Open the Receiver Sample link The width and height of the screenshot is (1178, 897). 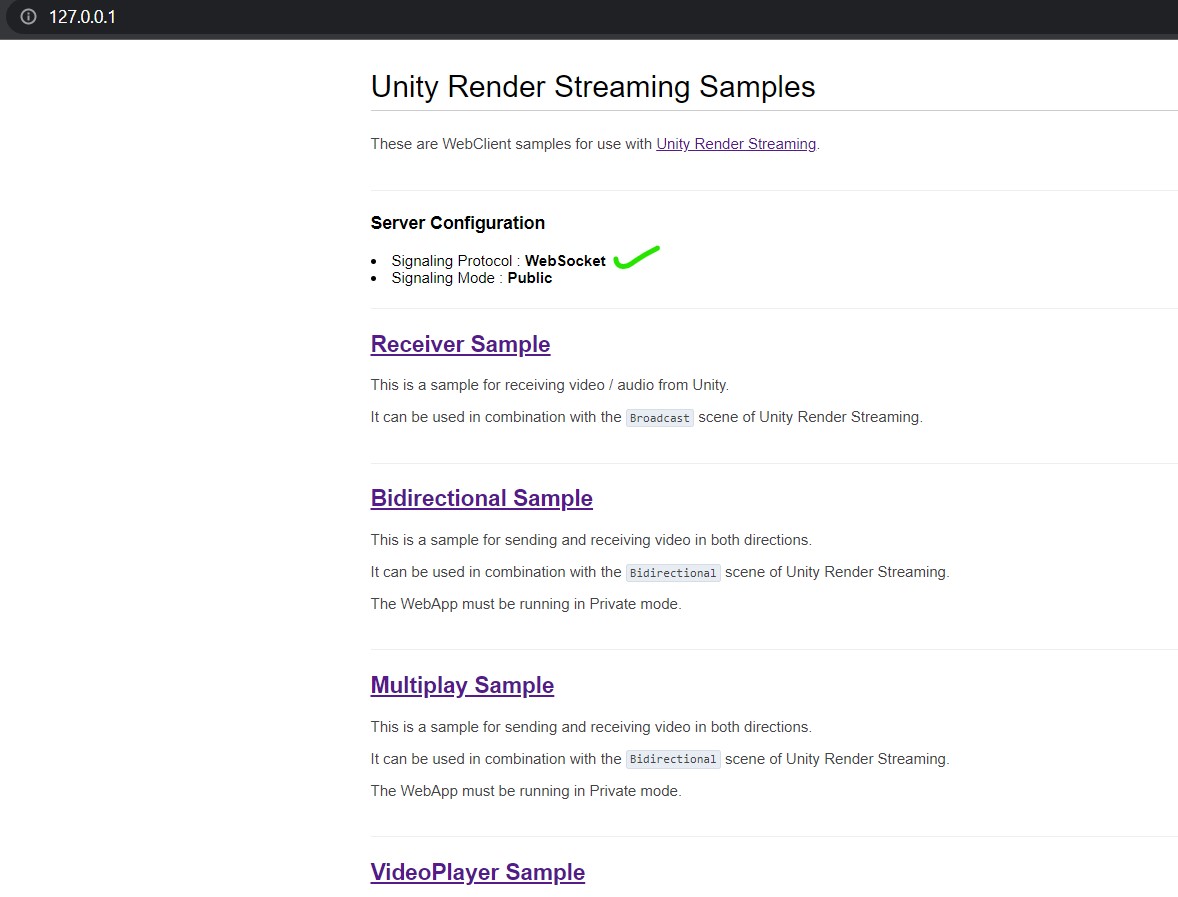pyautogui.click(x=460, y=344)
